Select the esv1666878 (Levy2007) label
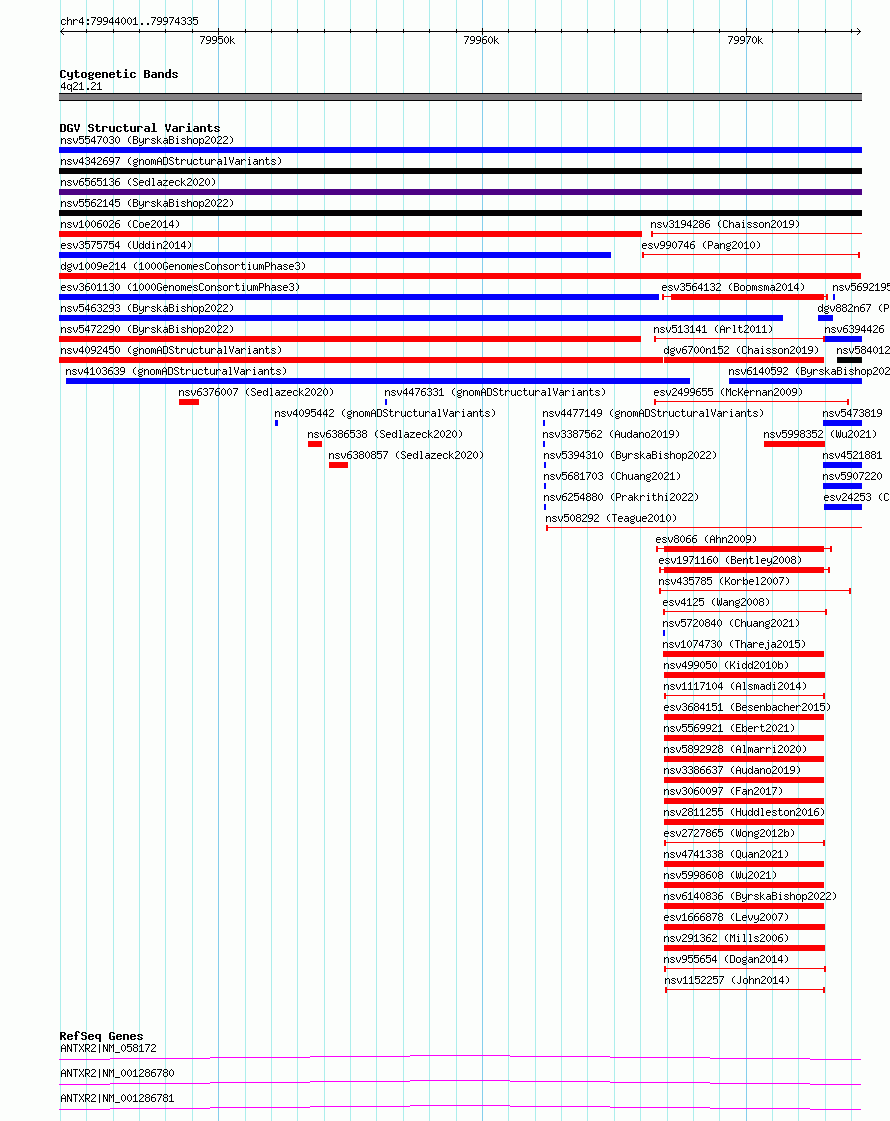This screenshot has height=1121, width=890. pos(726,917)
